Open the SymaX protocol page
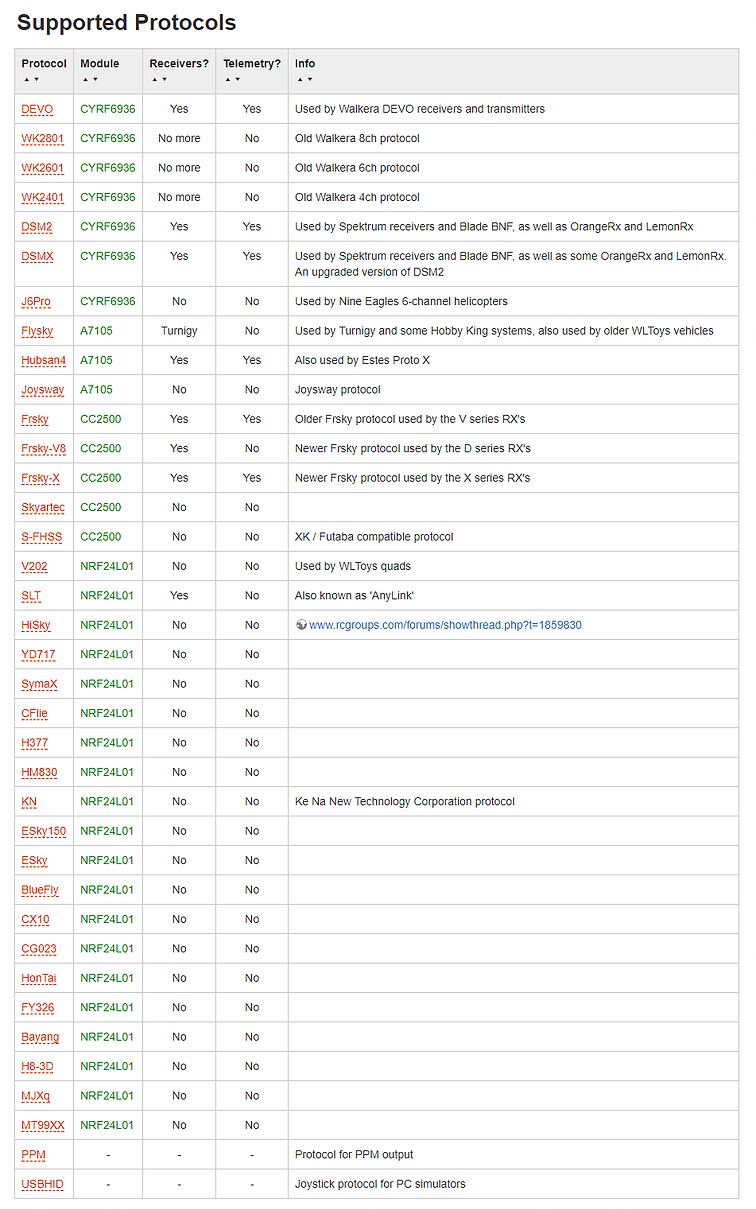This screenshot has height=1209, width=756. 40,684
